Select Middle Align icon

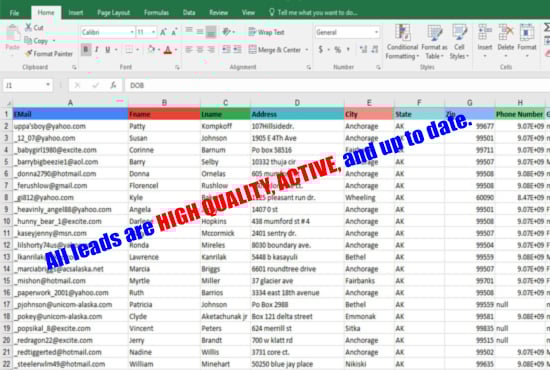(x=200, y=32)
